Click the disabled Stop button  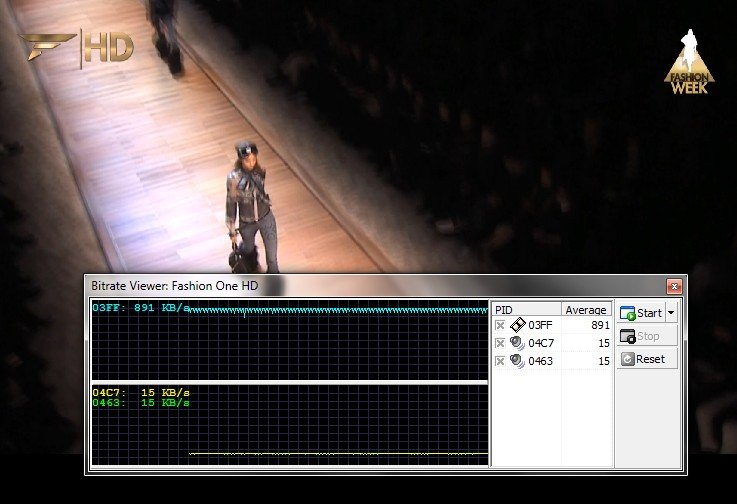click(647, 336)
